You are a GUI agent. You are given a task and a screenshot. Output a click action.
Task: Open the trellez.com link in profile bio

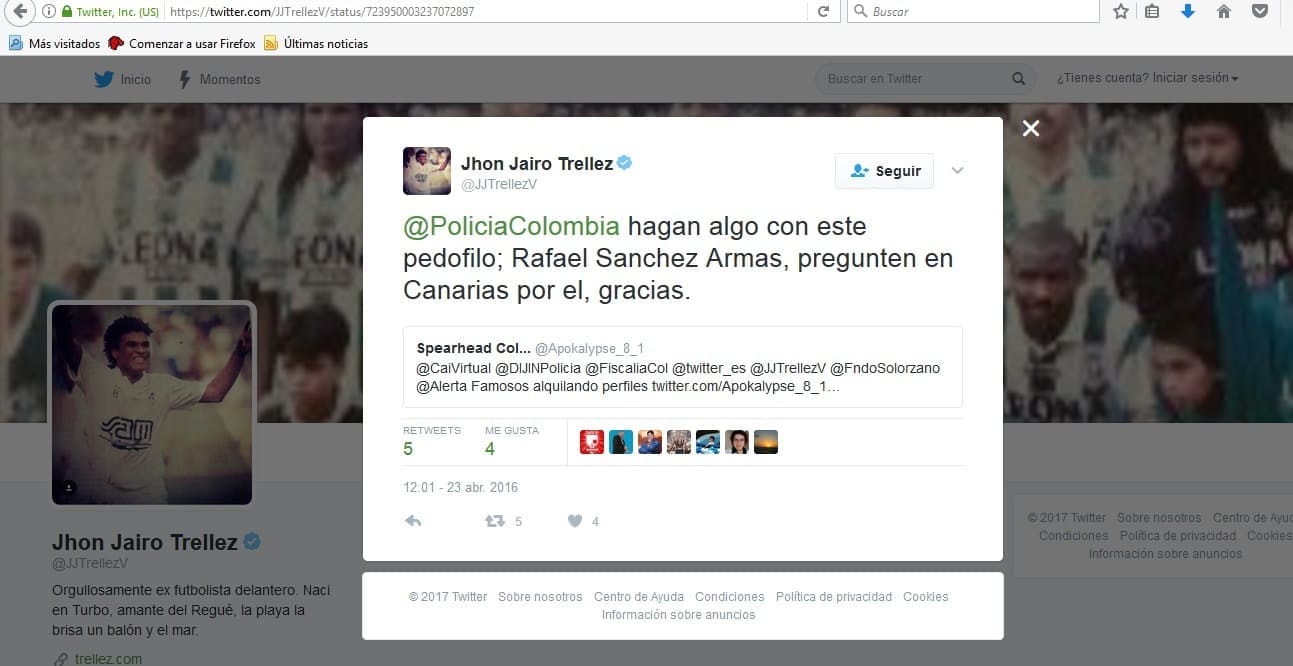108,659
